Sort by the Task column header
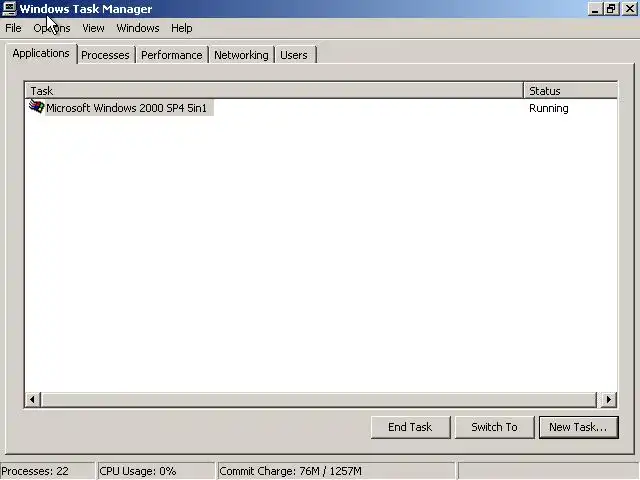 click(274, 91)
